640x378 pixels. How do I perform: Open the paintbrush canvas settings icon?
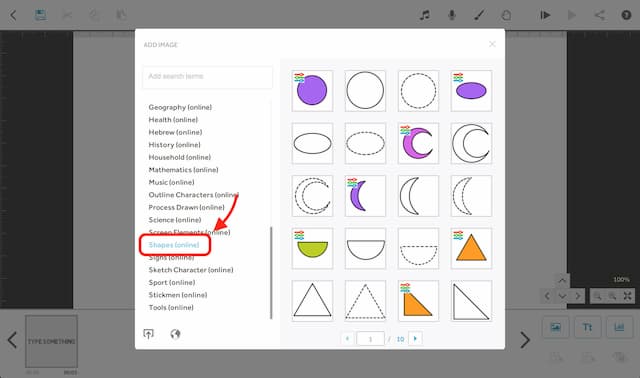coord(479,16)
